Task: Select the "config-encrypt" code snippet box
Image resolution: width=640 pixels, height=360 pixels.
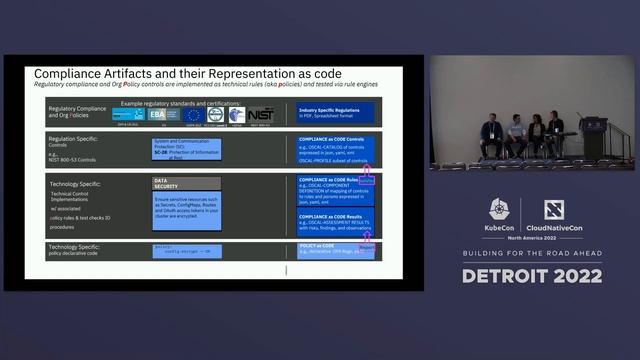Action: (x=187, y=251)
